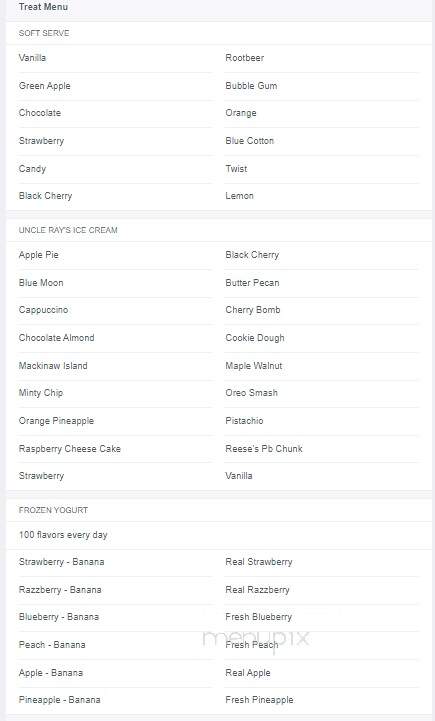Viewport: 435px width, 721px height.
Task: Click the Blue Cotton item
Action: coord(249,141)
